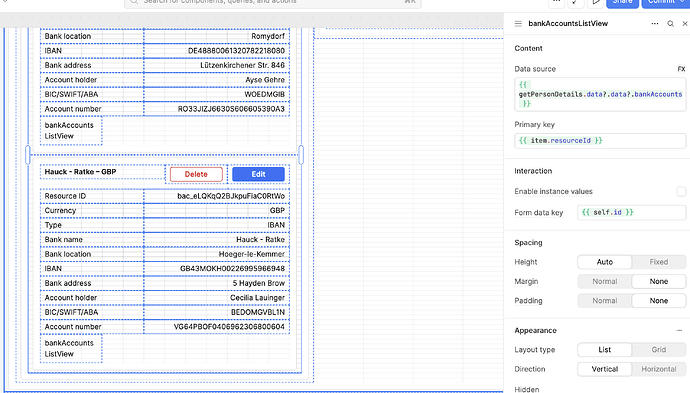Set Margin to None
The height and width of the screenshot is (393, 690).
[659, 281]
